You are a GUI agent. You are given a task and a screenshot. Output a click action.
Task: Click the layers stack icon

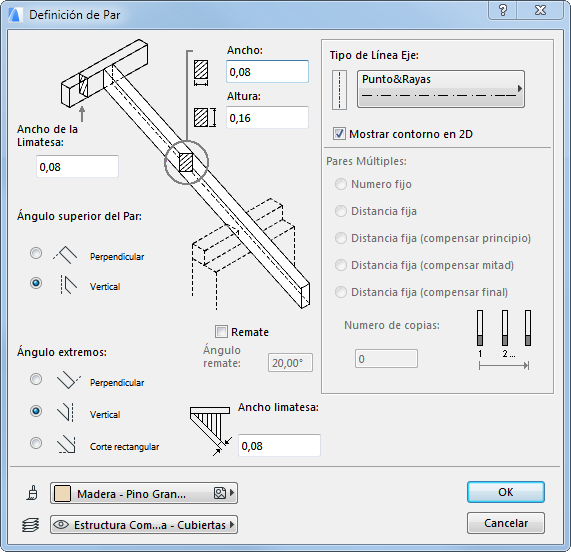pos(31,525)
